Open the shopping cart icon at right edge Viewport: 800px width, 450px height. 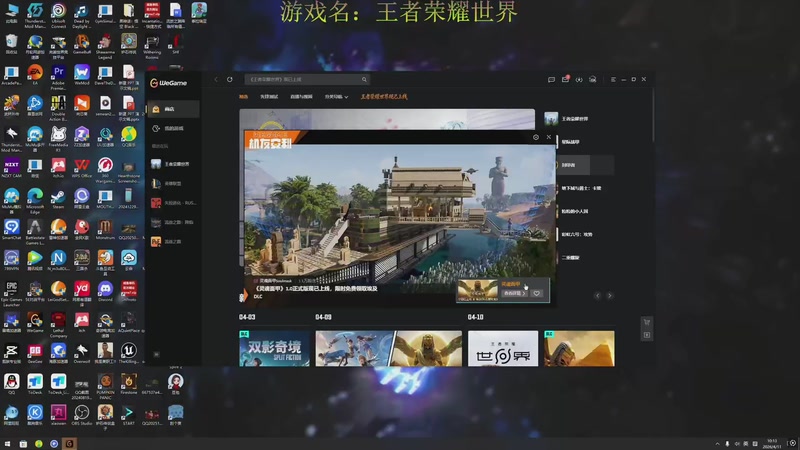pyautogui.click(x=646, y=322)
